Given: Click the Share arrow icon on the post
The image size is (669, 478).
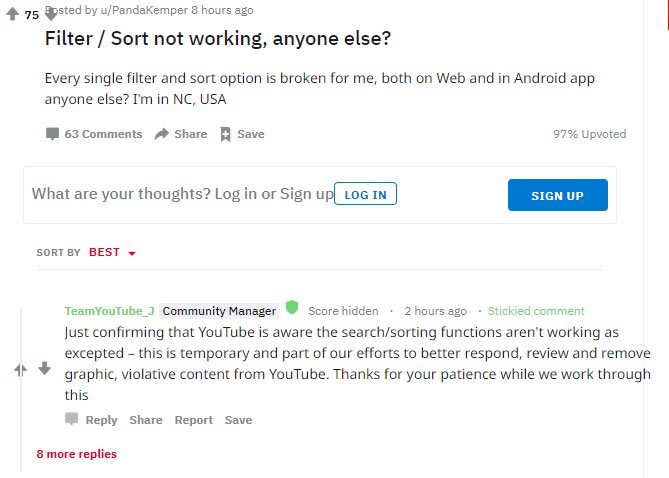Looking at the screenshot, I should [x=162, y=134].
